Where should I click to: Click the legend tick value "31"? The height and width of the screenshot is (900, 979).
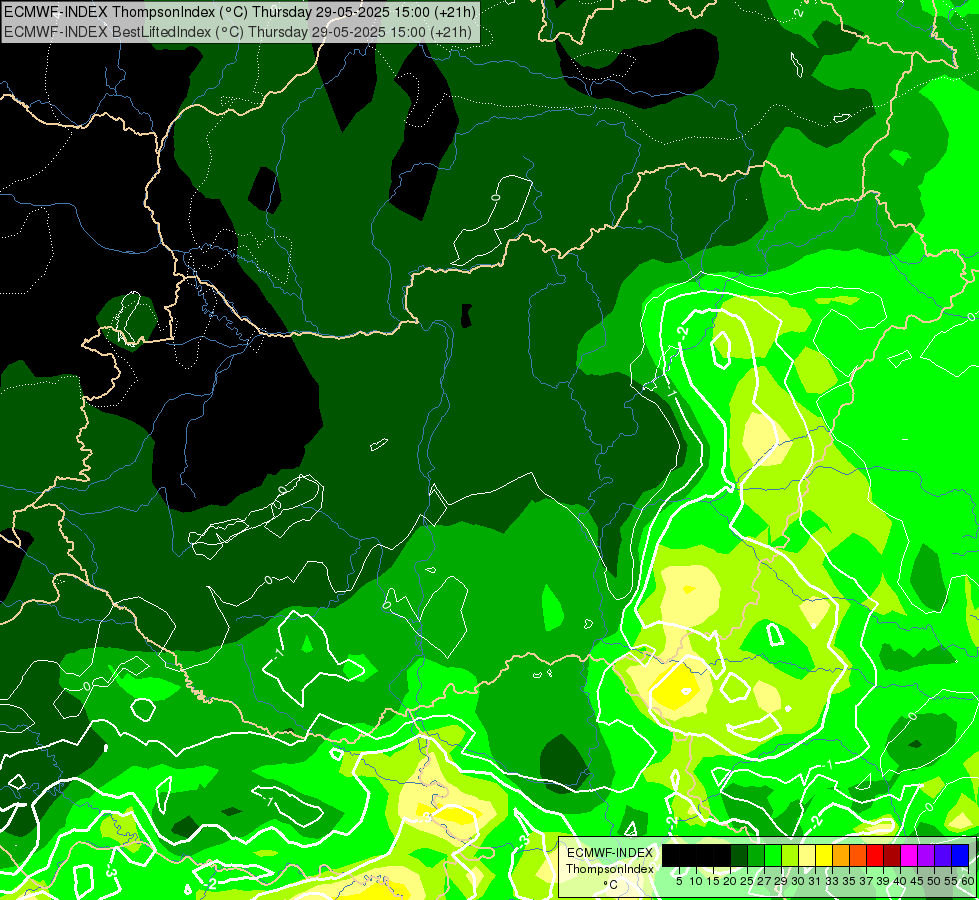[x=815, y=881]
